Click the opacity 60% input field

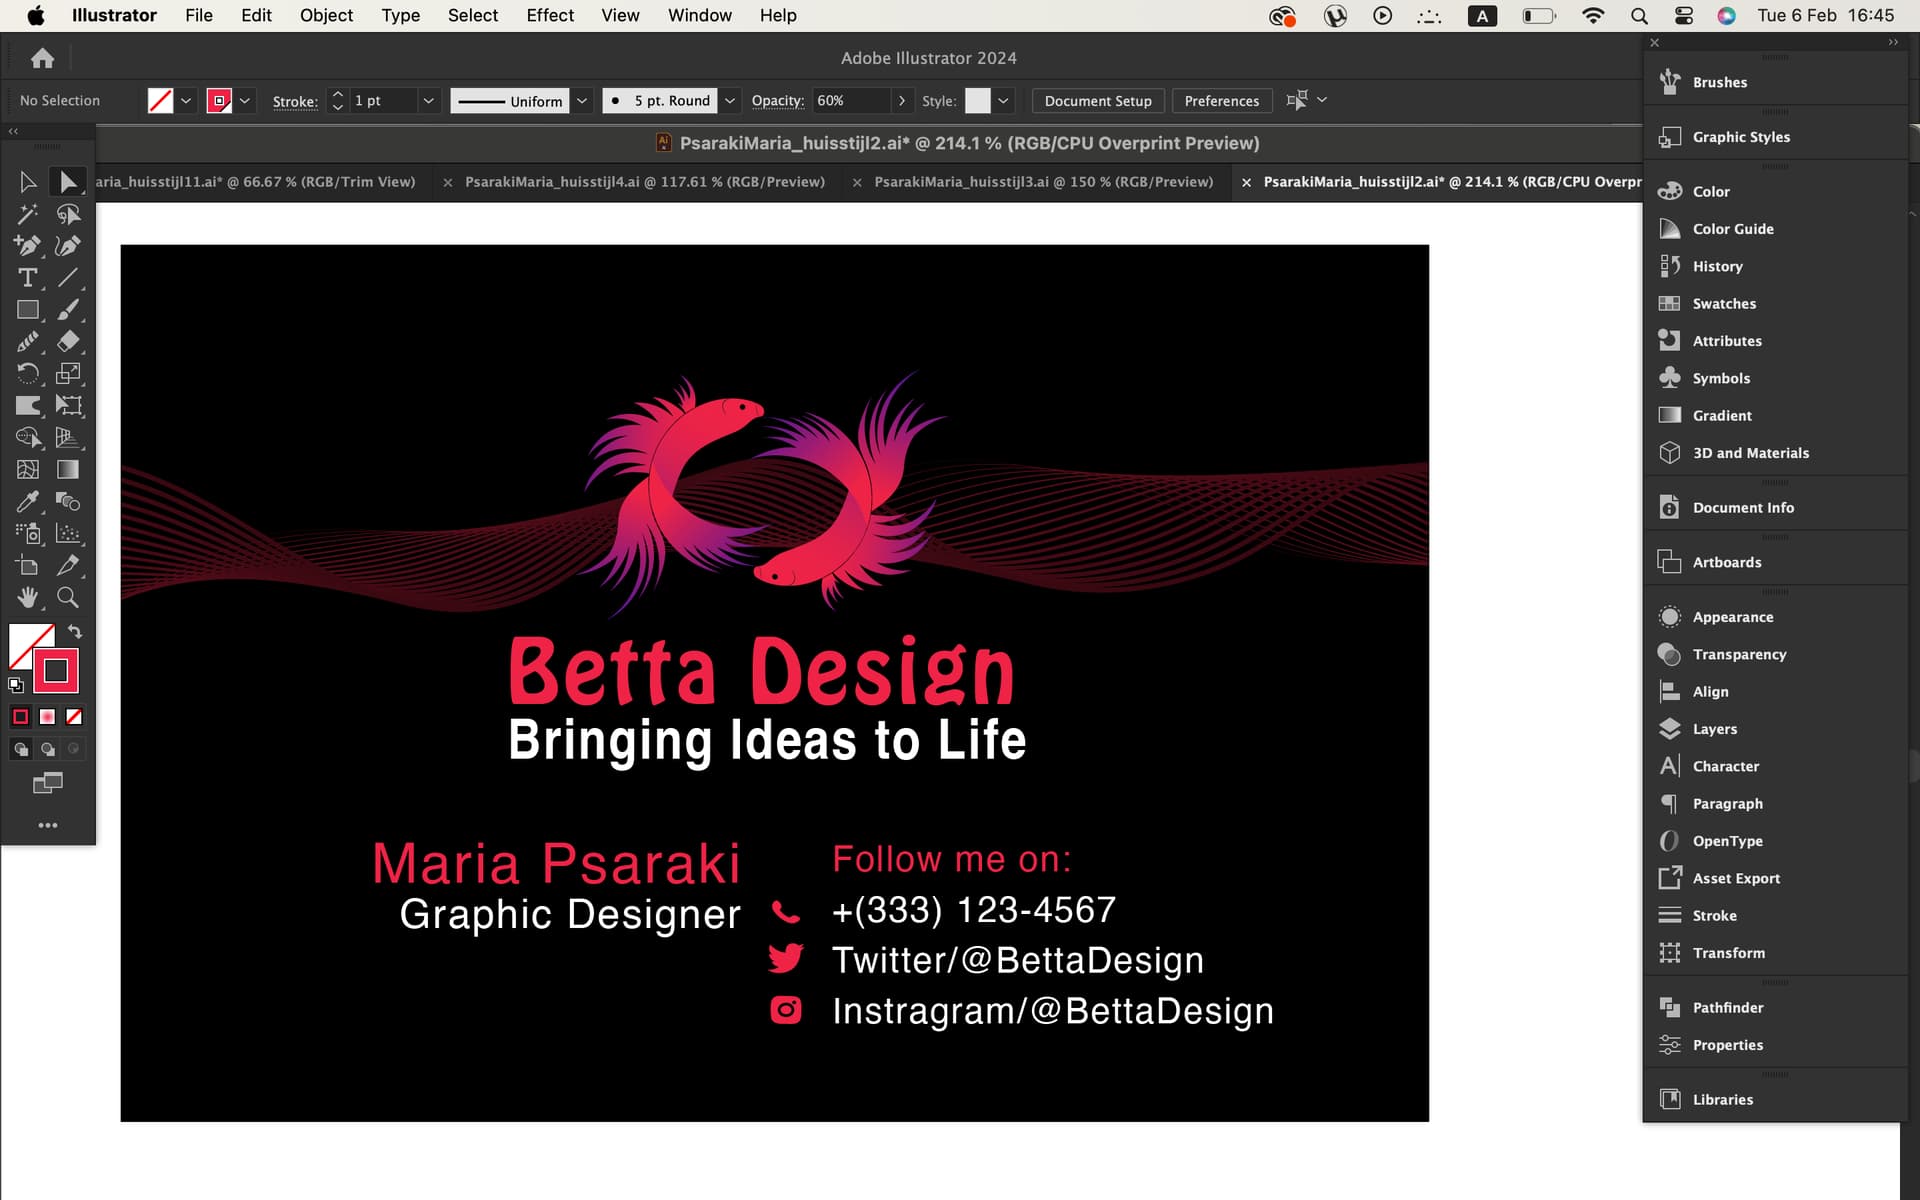(851, 101)
